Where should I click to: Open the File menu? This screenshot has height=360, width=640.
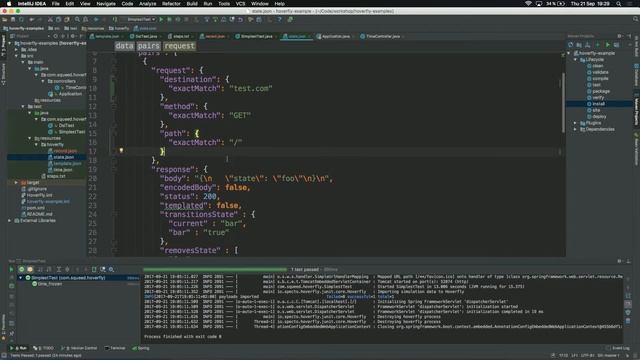pos(56,4)
